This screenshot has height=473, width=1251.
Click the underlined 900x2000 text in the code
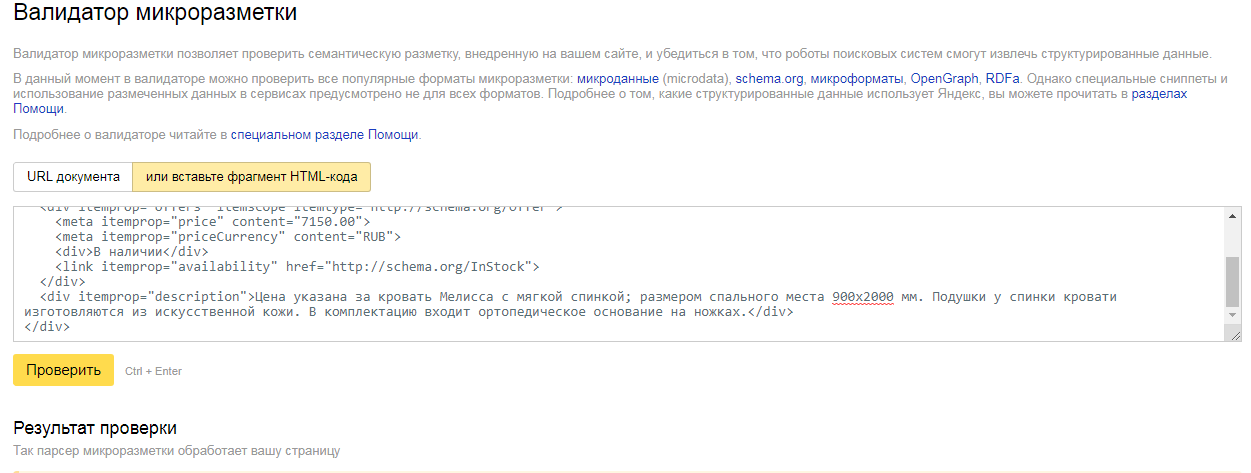click(864, 297)
